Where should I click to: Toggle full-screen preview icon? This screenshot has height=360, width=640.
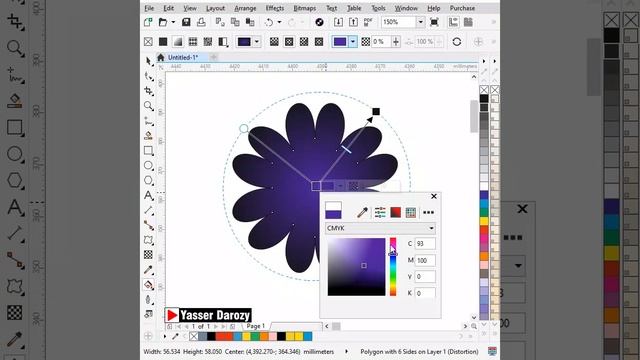[x=434, y=22]
